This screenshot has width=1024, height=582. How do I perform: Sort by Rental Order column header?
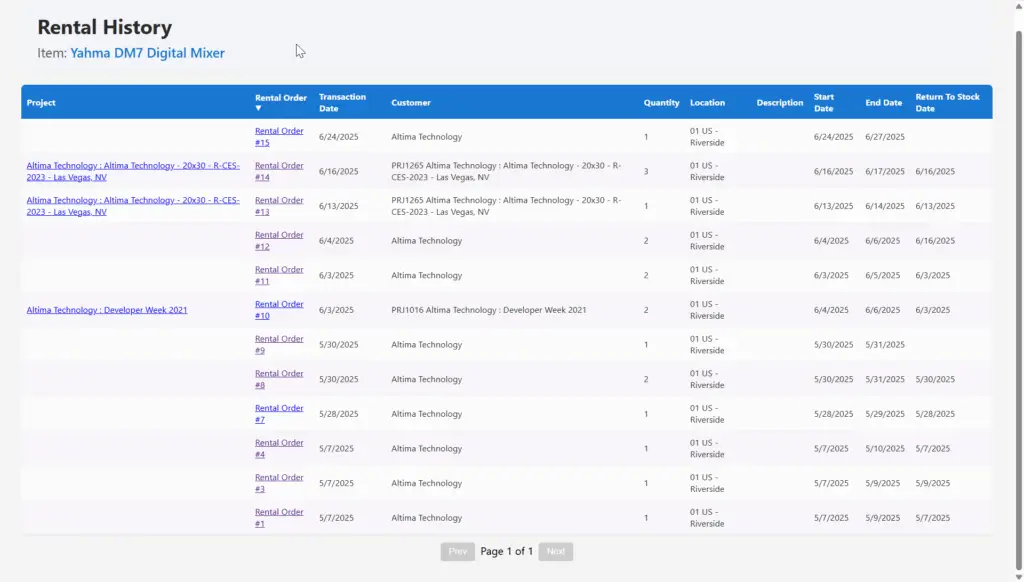[x=280, y=98]
